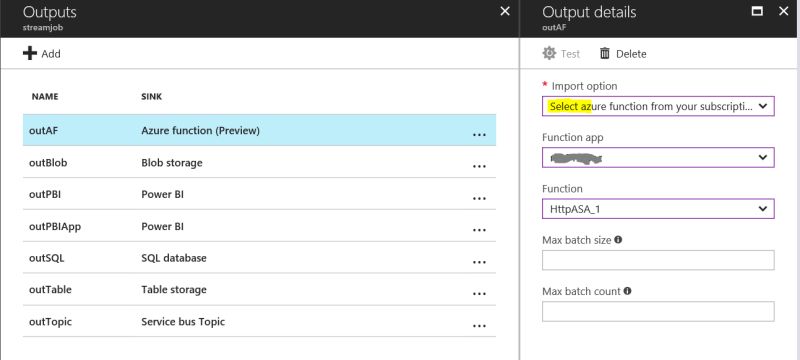This screenshot has height=360, width=800.
Task: Select the outSQL output name
Action: (46, 258)
